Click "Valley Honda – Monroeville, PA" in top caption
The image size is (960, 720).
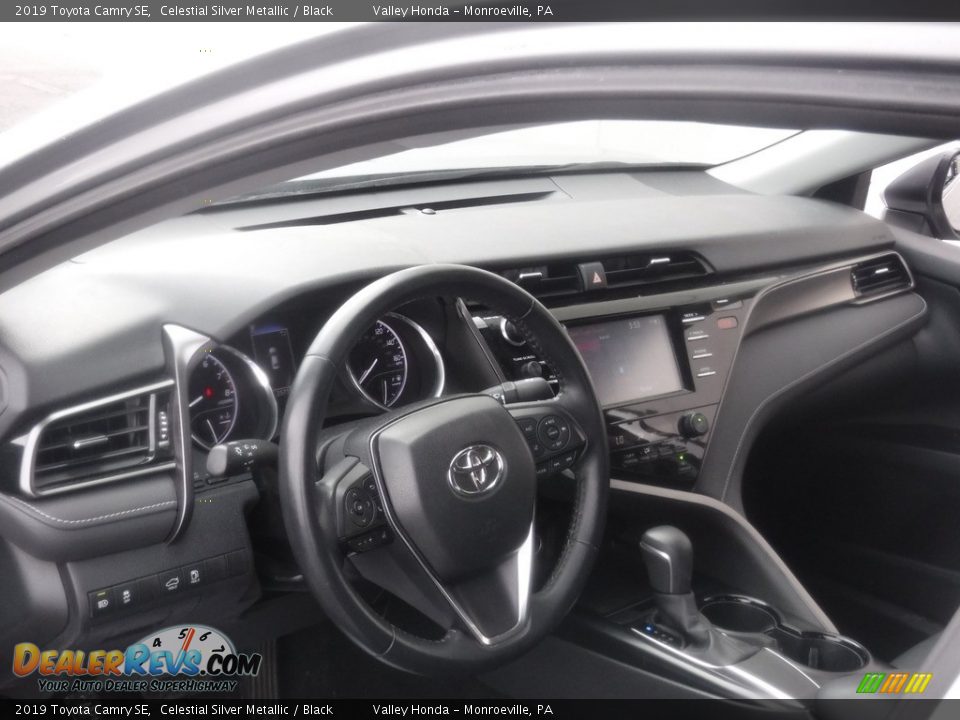462,10
